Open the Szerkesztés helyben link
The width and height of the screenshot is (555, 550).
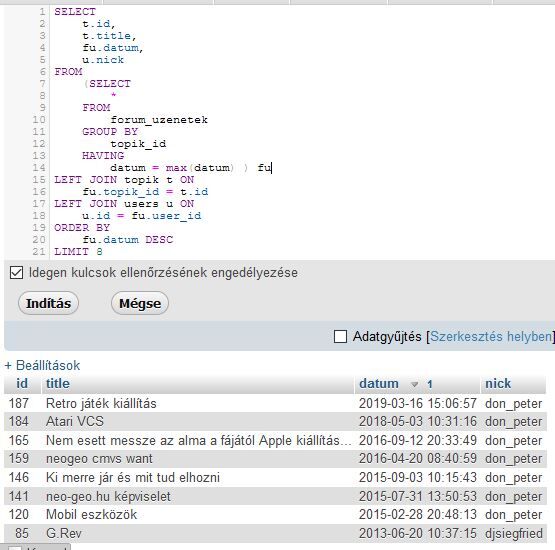pyautogui.click(x=491, y=336)
